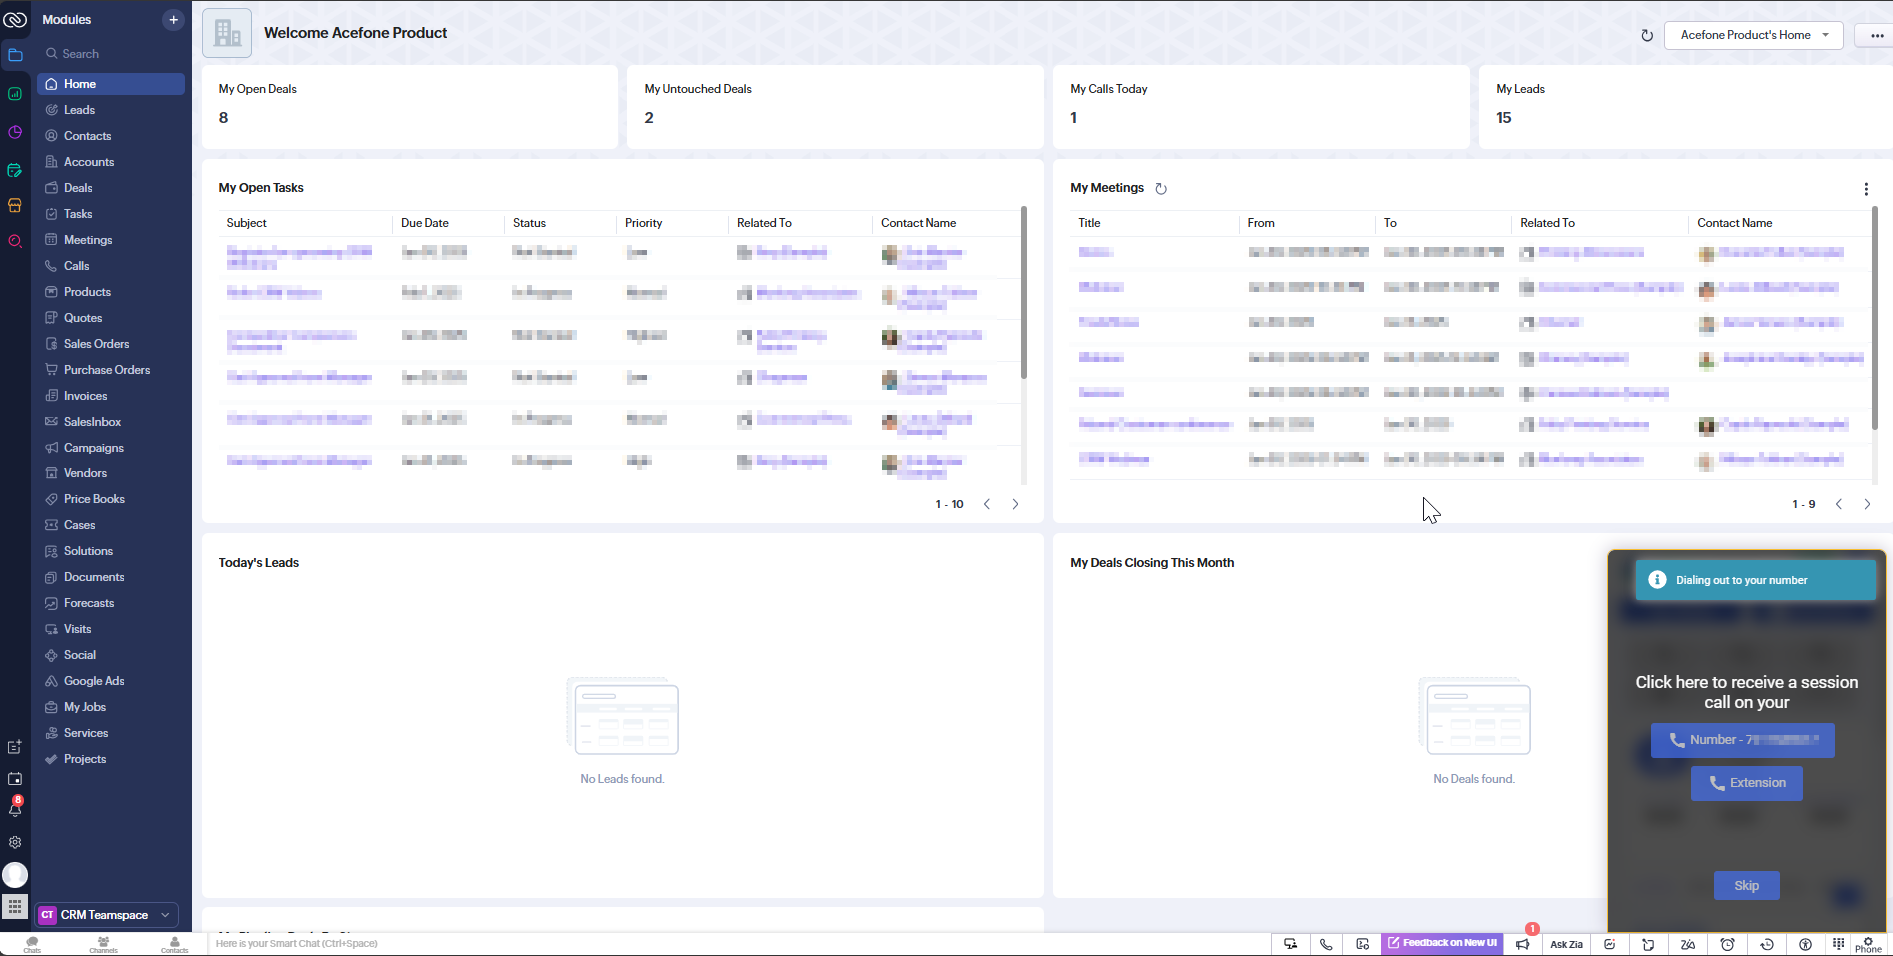The width and height of the screenshot is (1893, 956).
Task: Click the user profile avatar
Action: pyautogui.click(x=15, y=875)
